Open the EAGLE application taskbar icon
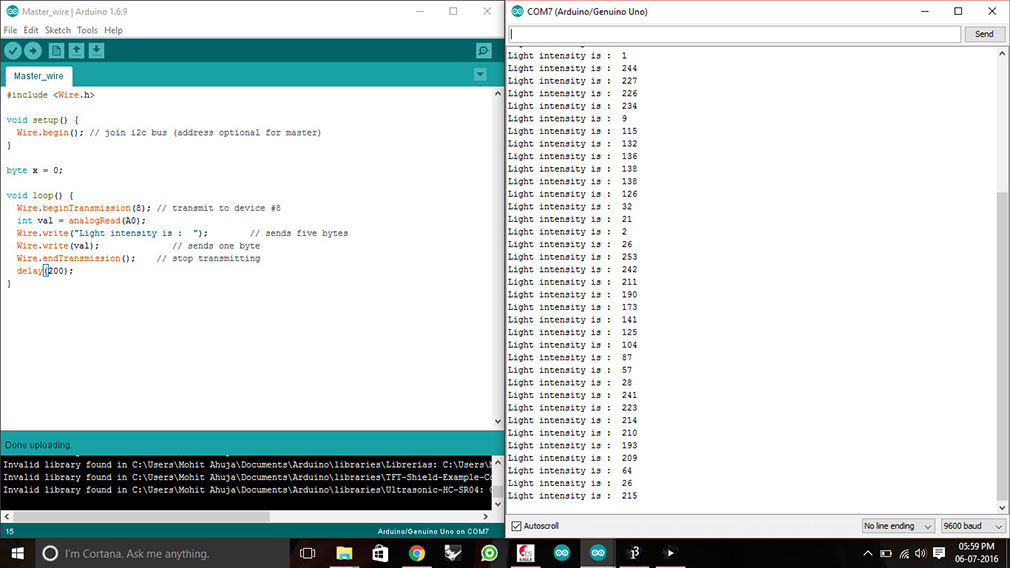 click(x=526, y=553)
